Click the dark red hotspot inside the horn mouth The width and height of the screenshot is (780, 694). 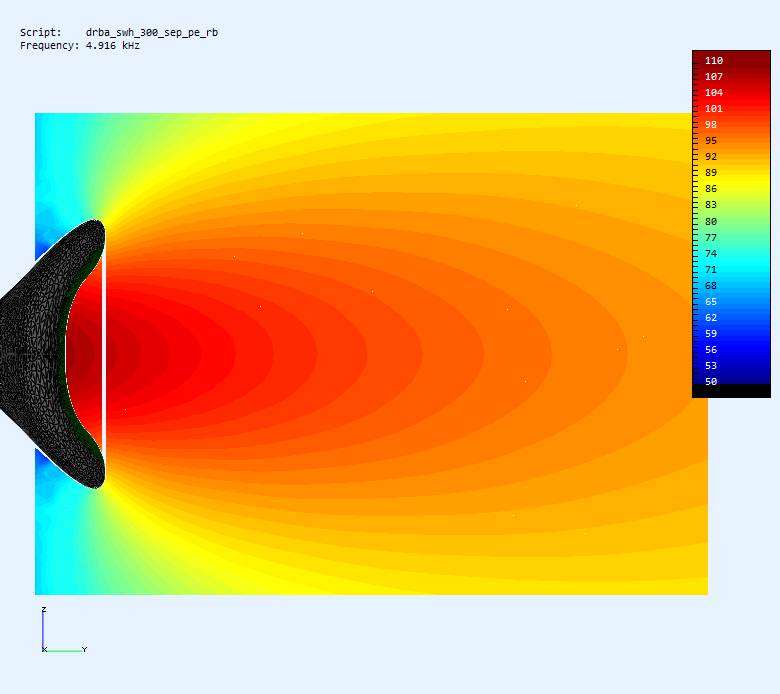coord(82,354)
